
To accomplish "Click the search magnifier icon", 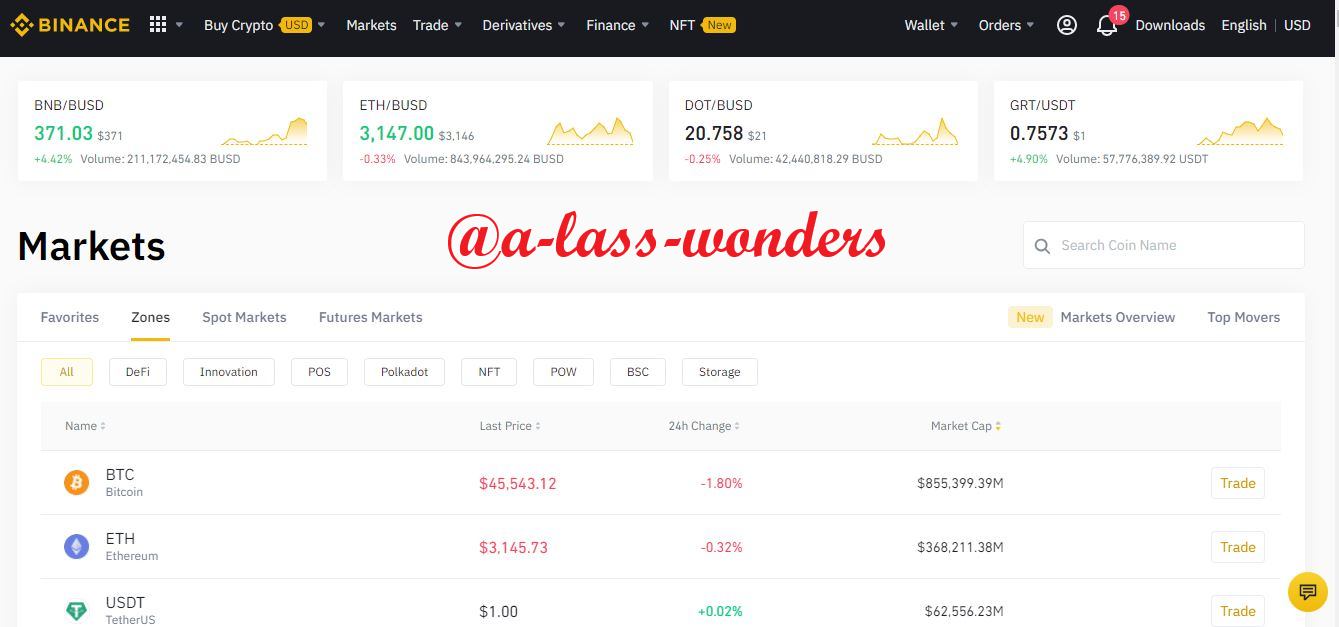I will click(1042, 246).
